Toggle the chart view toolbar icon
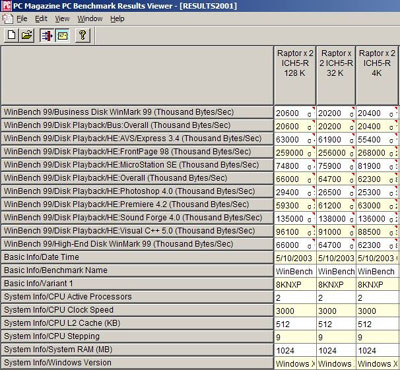Viewport: 400px width, 370px height. pos(62,35)
